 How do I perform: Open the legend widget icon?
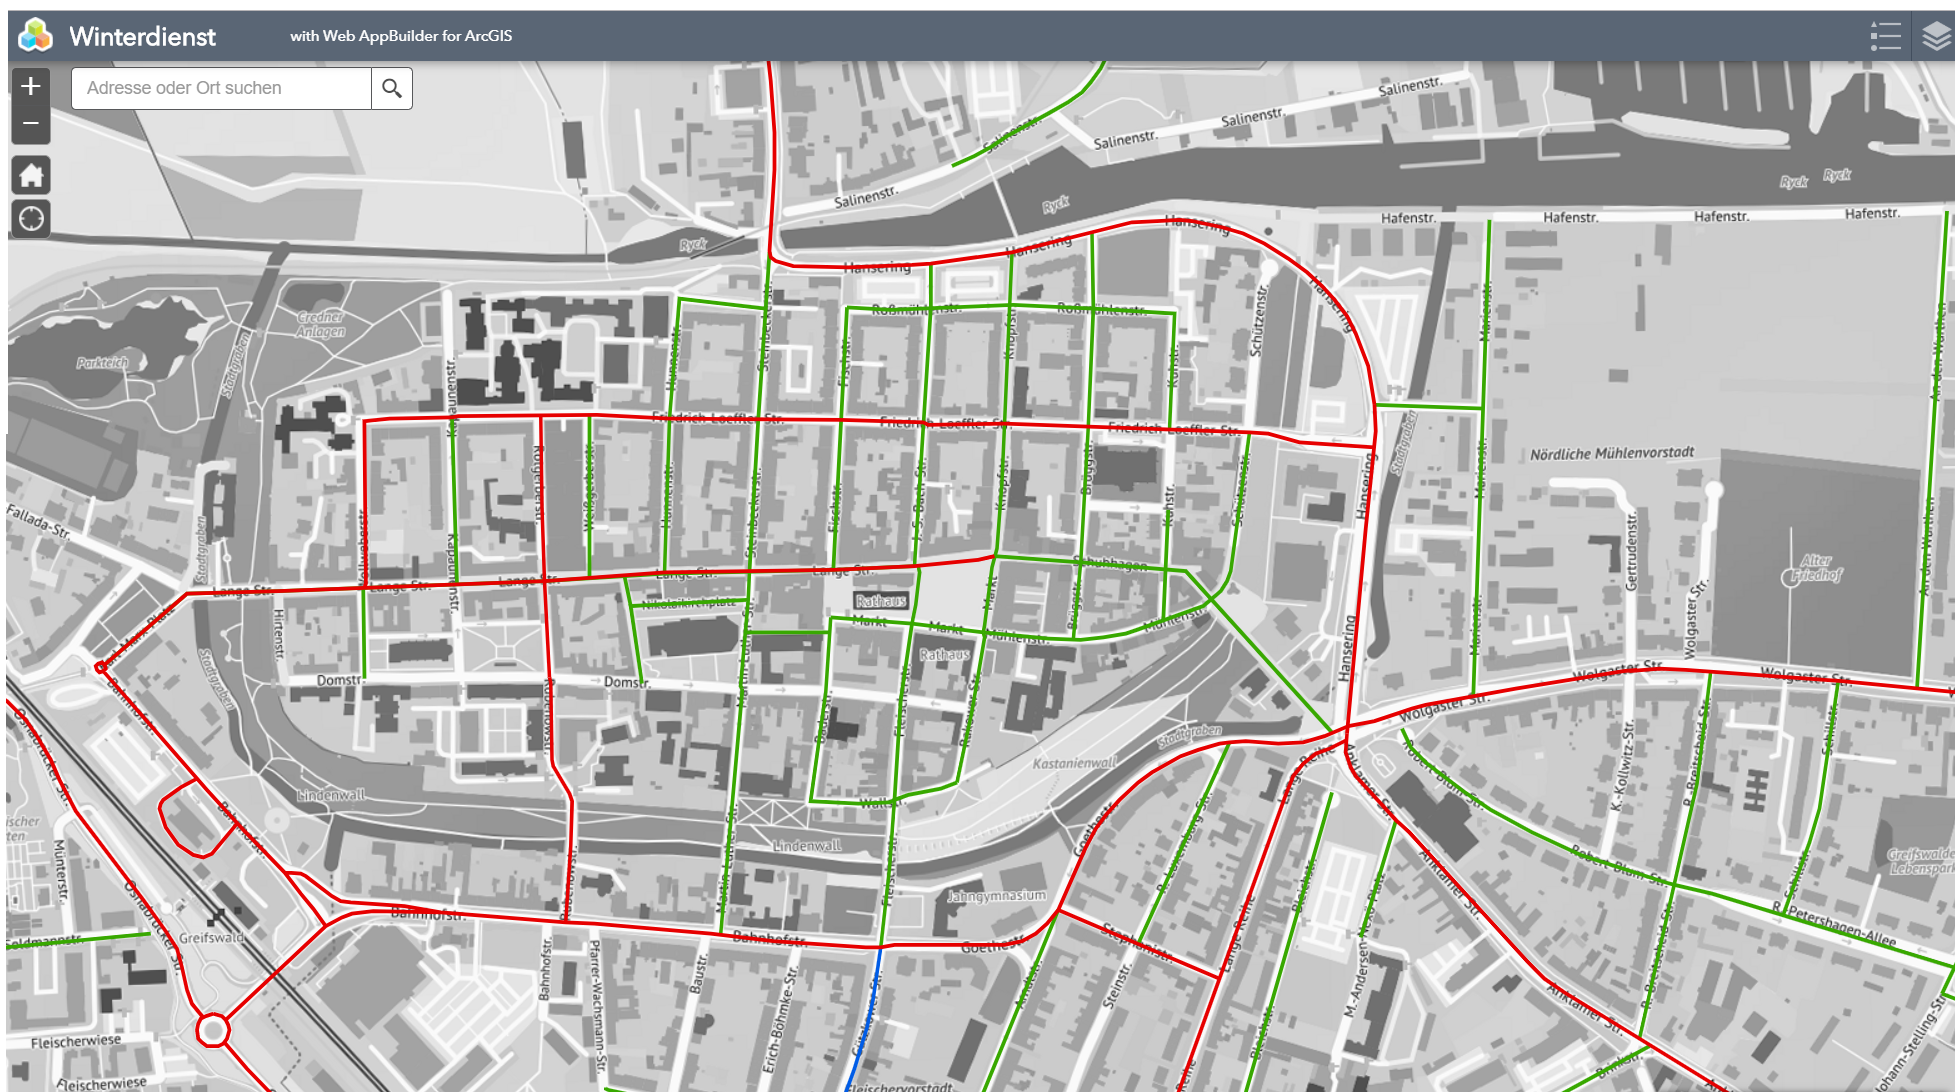pyautogui.click(x=1885, y=36)
